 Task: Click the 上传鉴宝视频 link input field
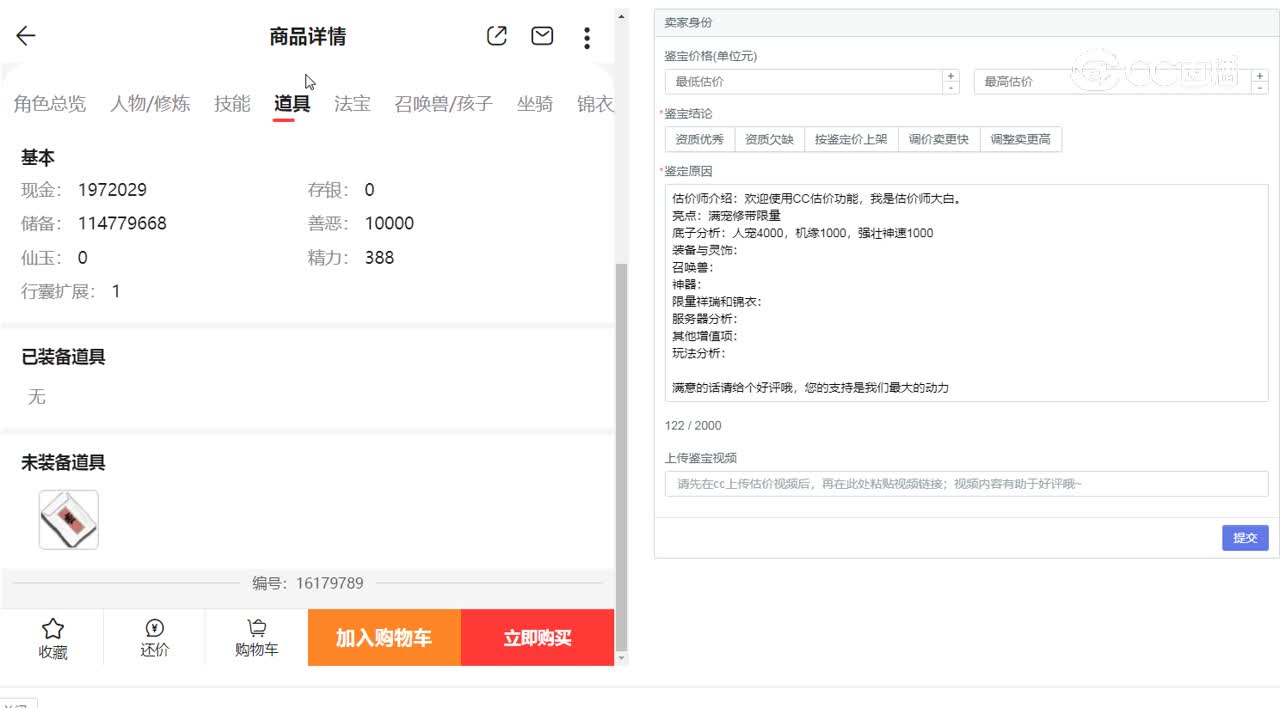(x=966, y=484)
